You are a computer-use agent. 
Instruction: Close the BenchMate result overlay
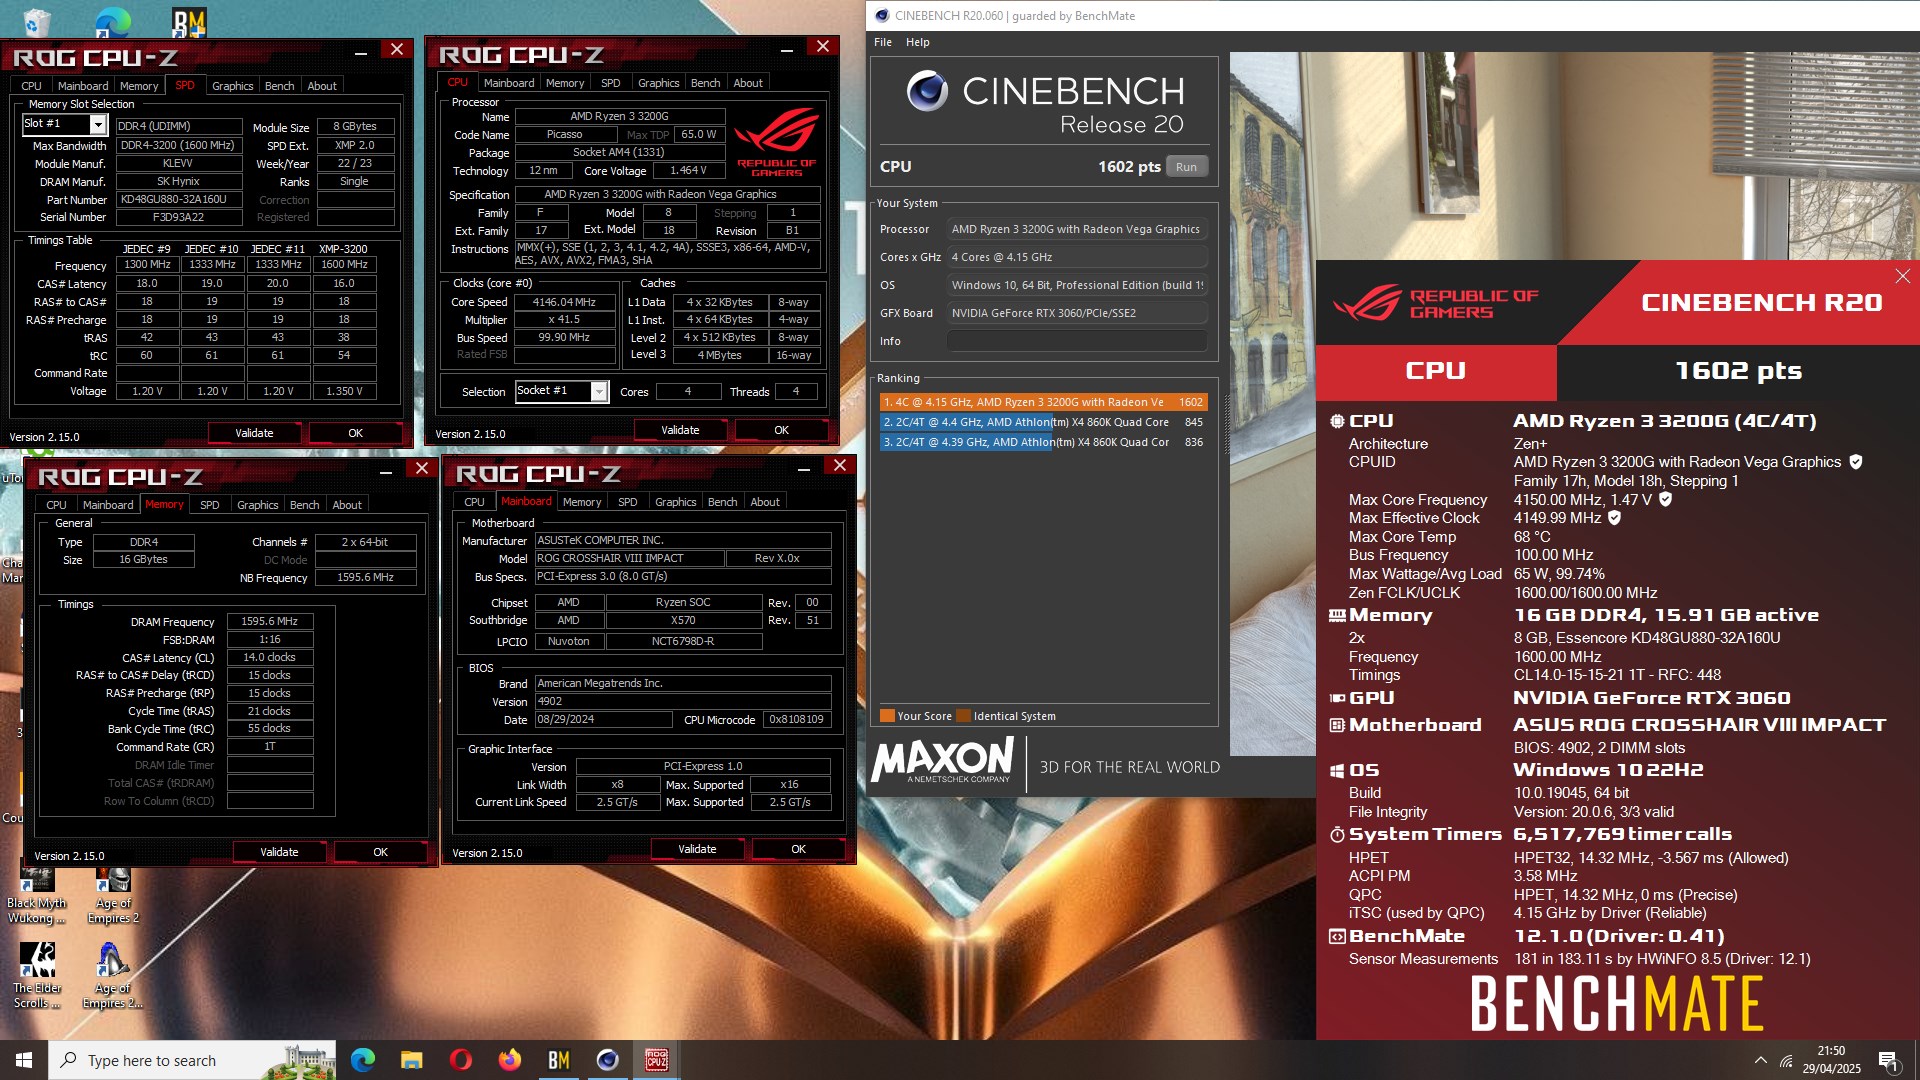tap(1902, 276)
